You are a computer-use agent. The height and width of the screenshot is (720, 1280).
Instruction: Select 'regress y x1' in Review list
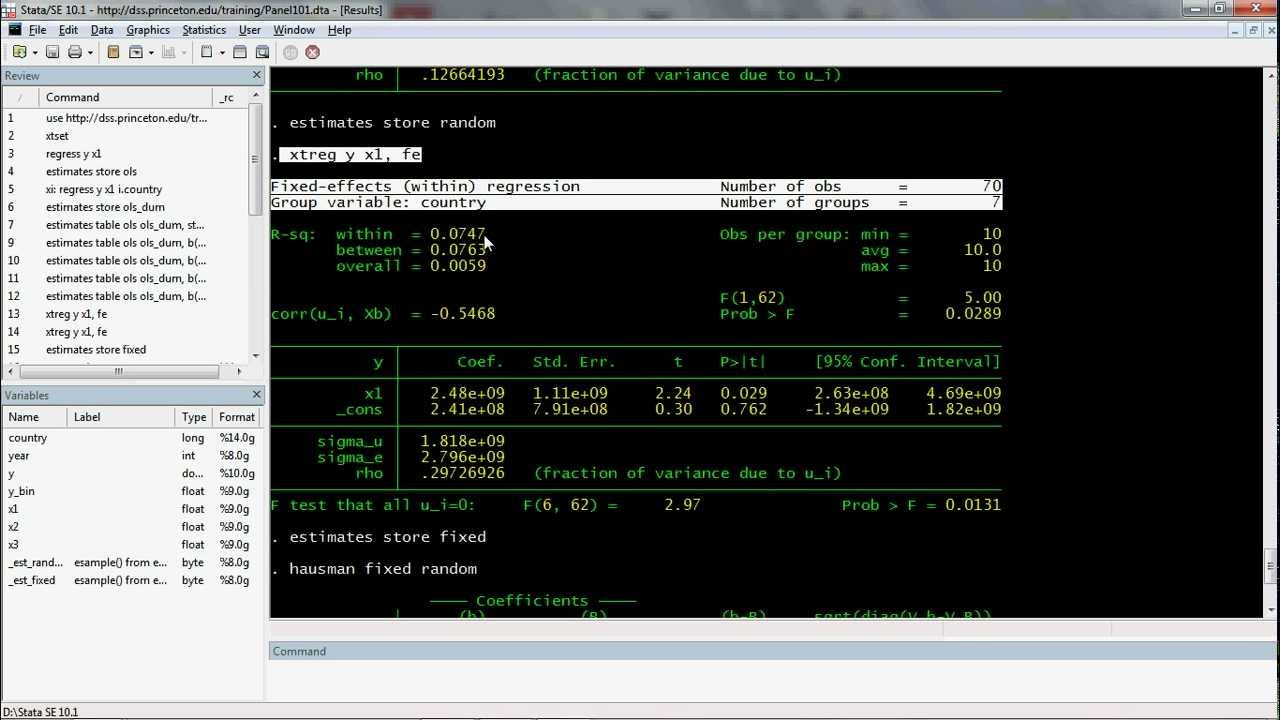[x=73, y=154]
